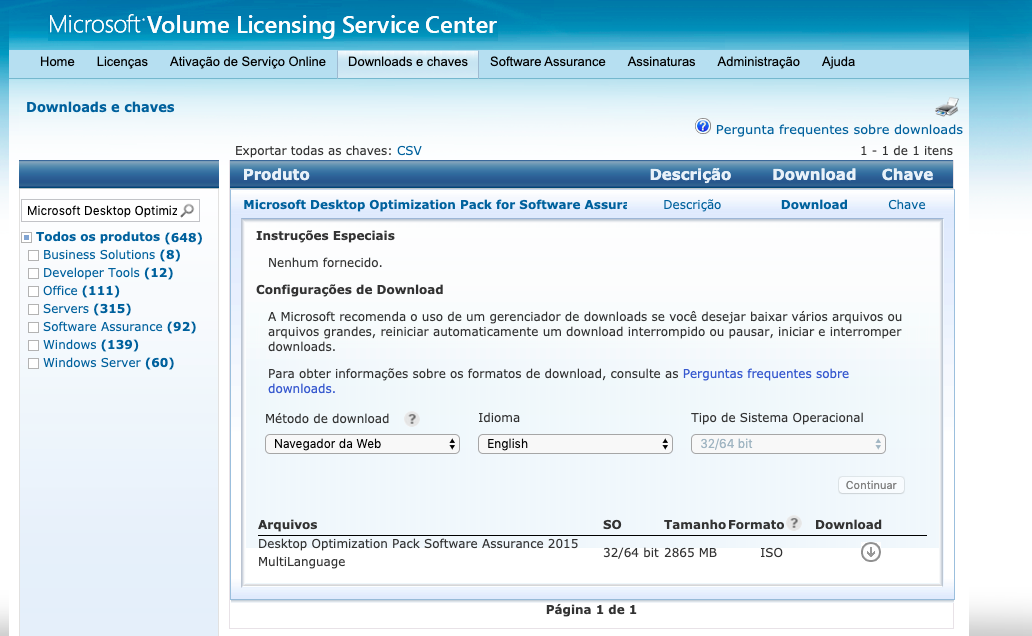Click the search magnifier icon in product filter
This screenshot has width=1032, height=636.
click(188, 211)
